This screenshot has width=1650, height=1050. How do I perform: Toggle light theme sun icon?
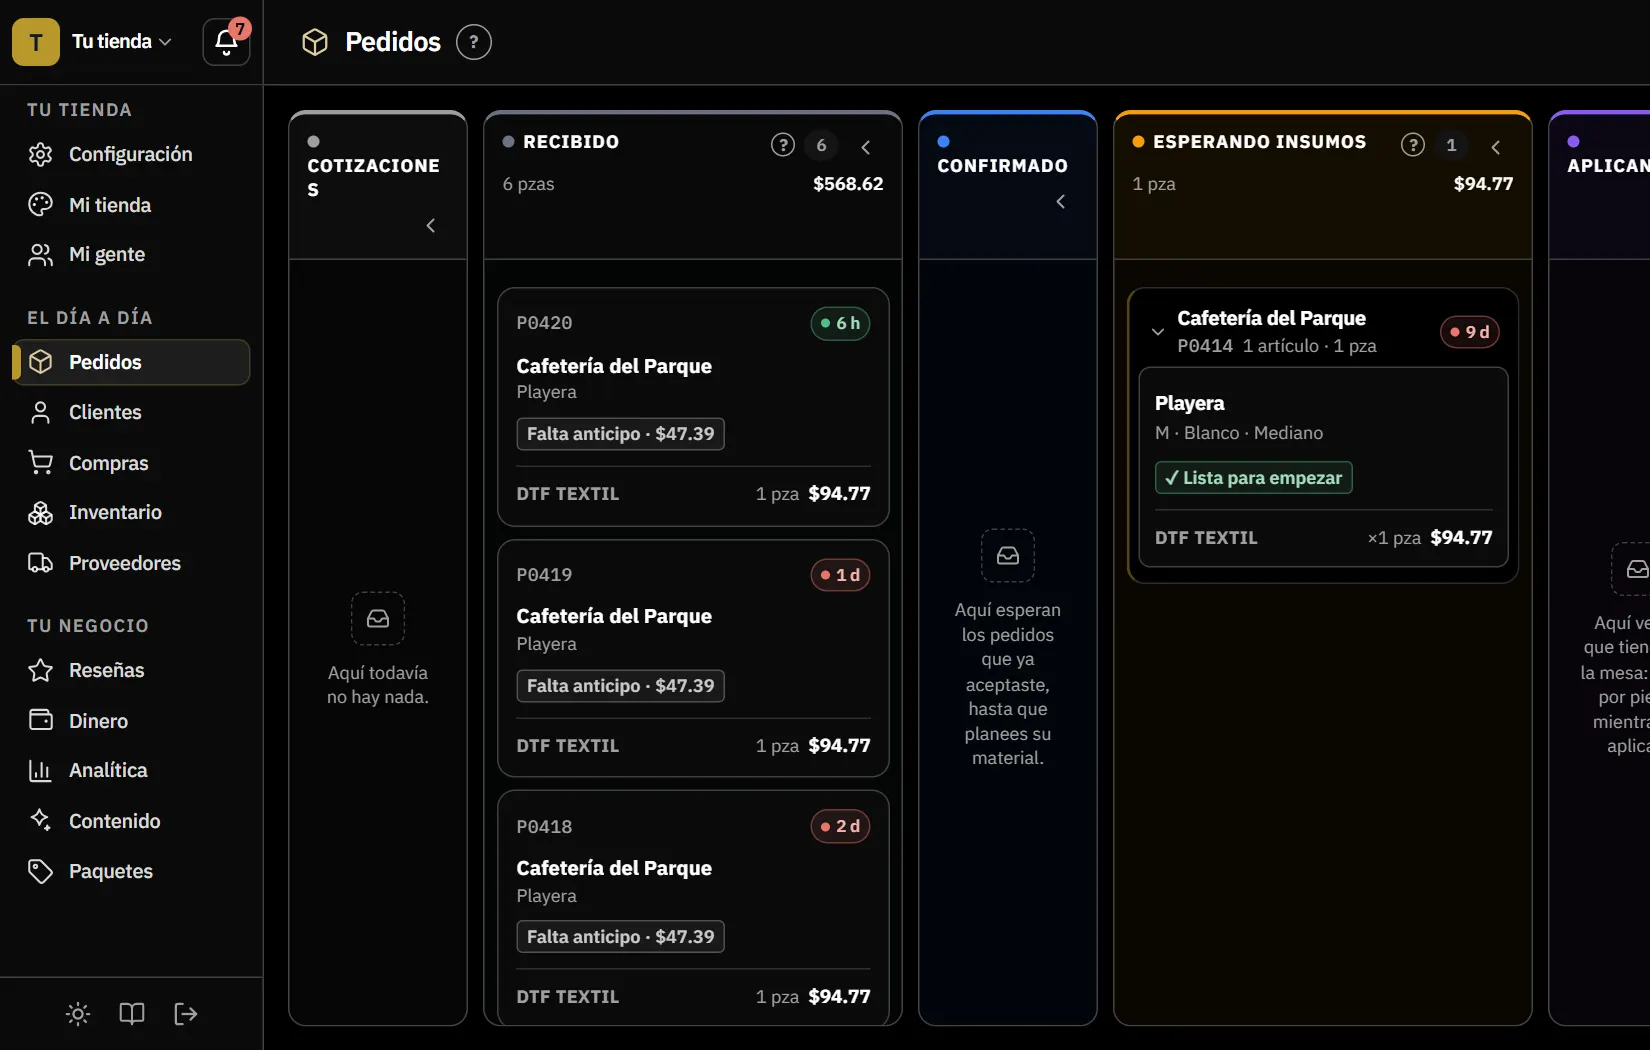[78, 1014]
